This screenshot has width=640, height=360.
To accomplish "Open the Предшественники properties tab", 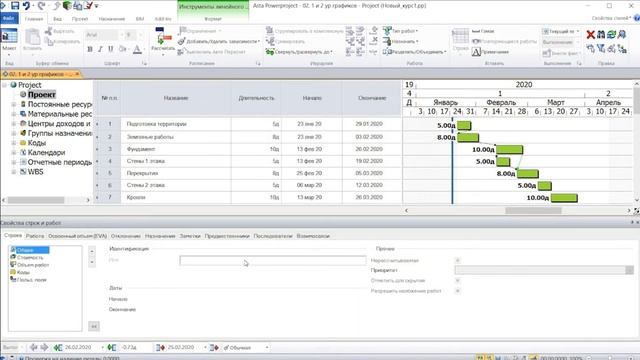I will coord(227,236).
